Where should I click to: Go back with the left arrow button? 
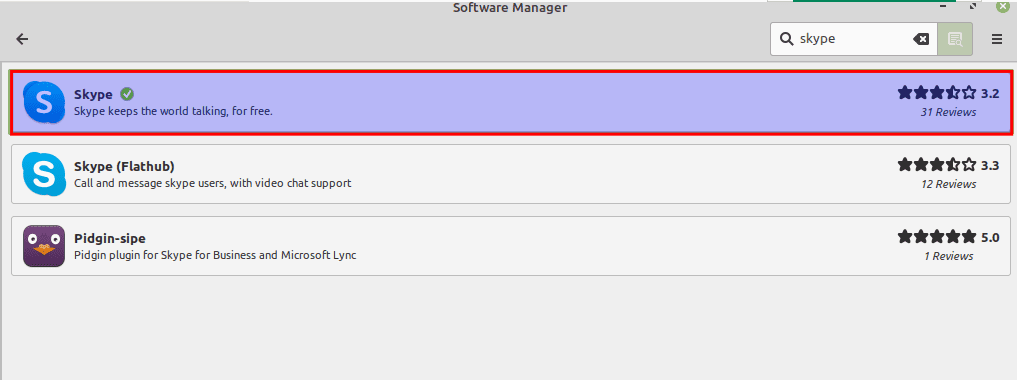(x=22, y=39)
